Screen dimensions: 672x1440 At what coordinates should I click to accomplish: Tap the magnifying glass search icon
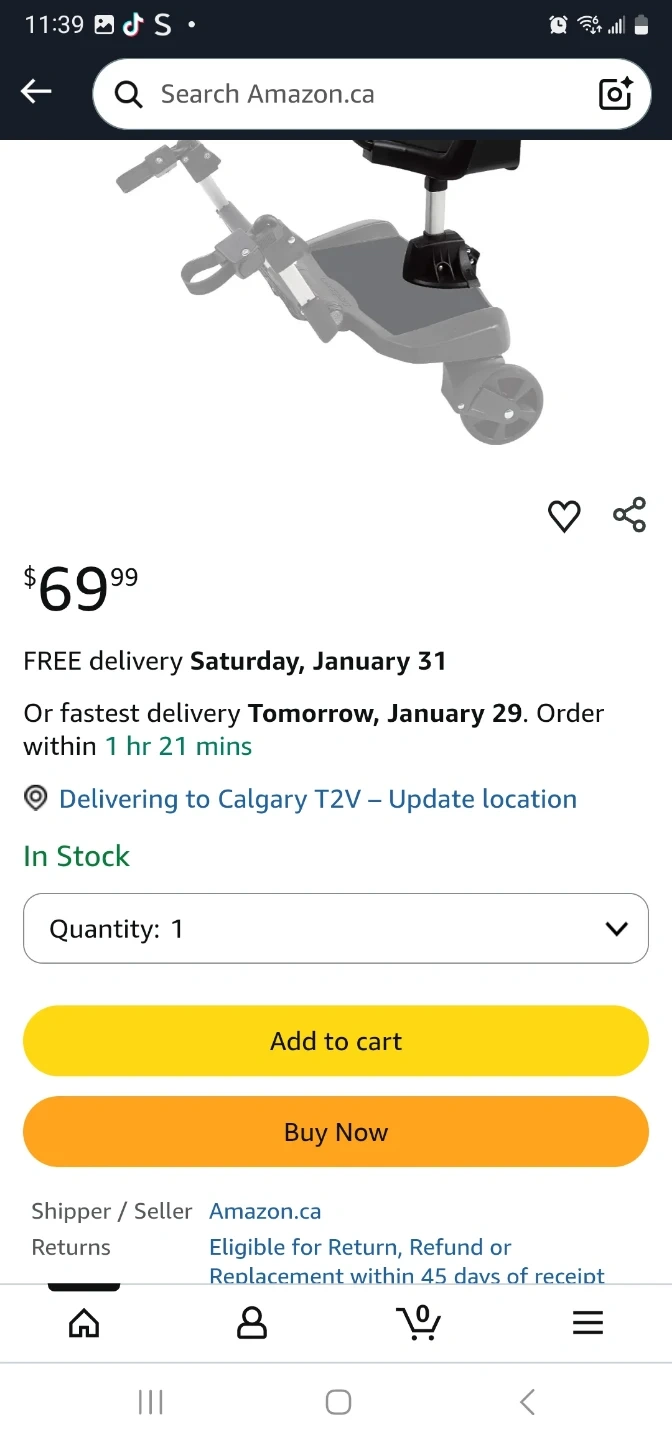coord(129,94)
